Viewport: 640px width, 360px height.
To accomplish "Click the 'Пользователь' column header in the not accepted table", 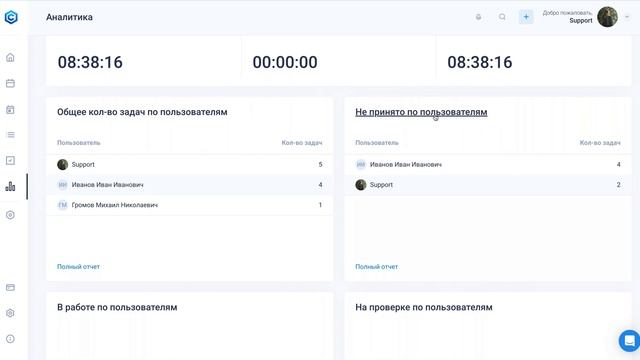I will (377, 143).
